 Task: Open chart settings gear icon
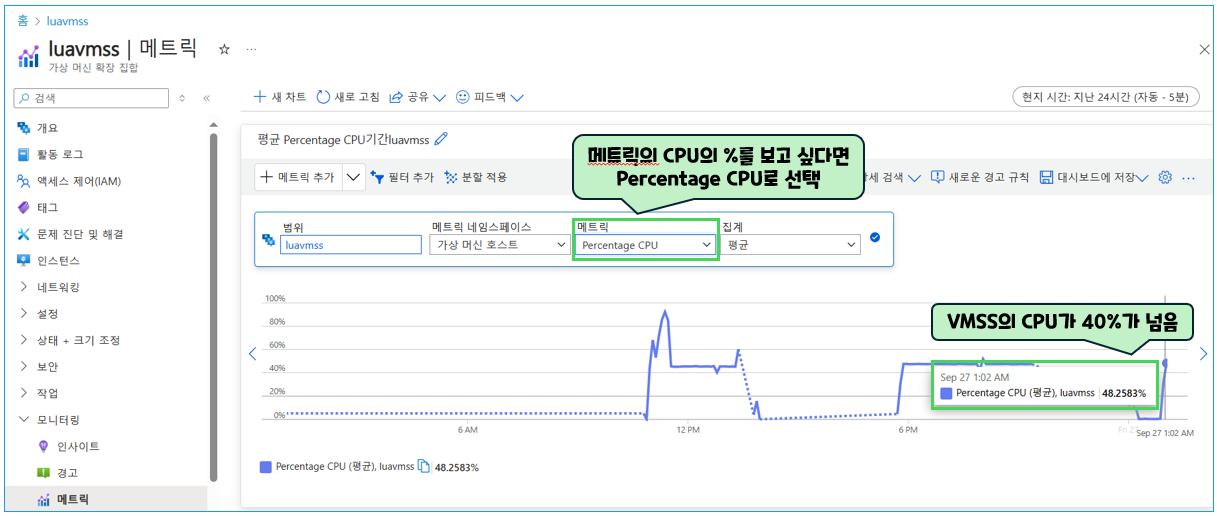coord(1165,177)
